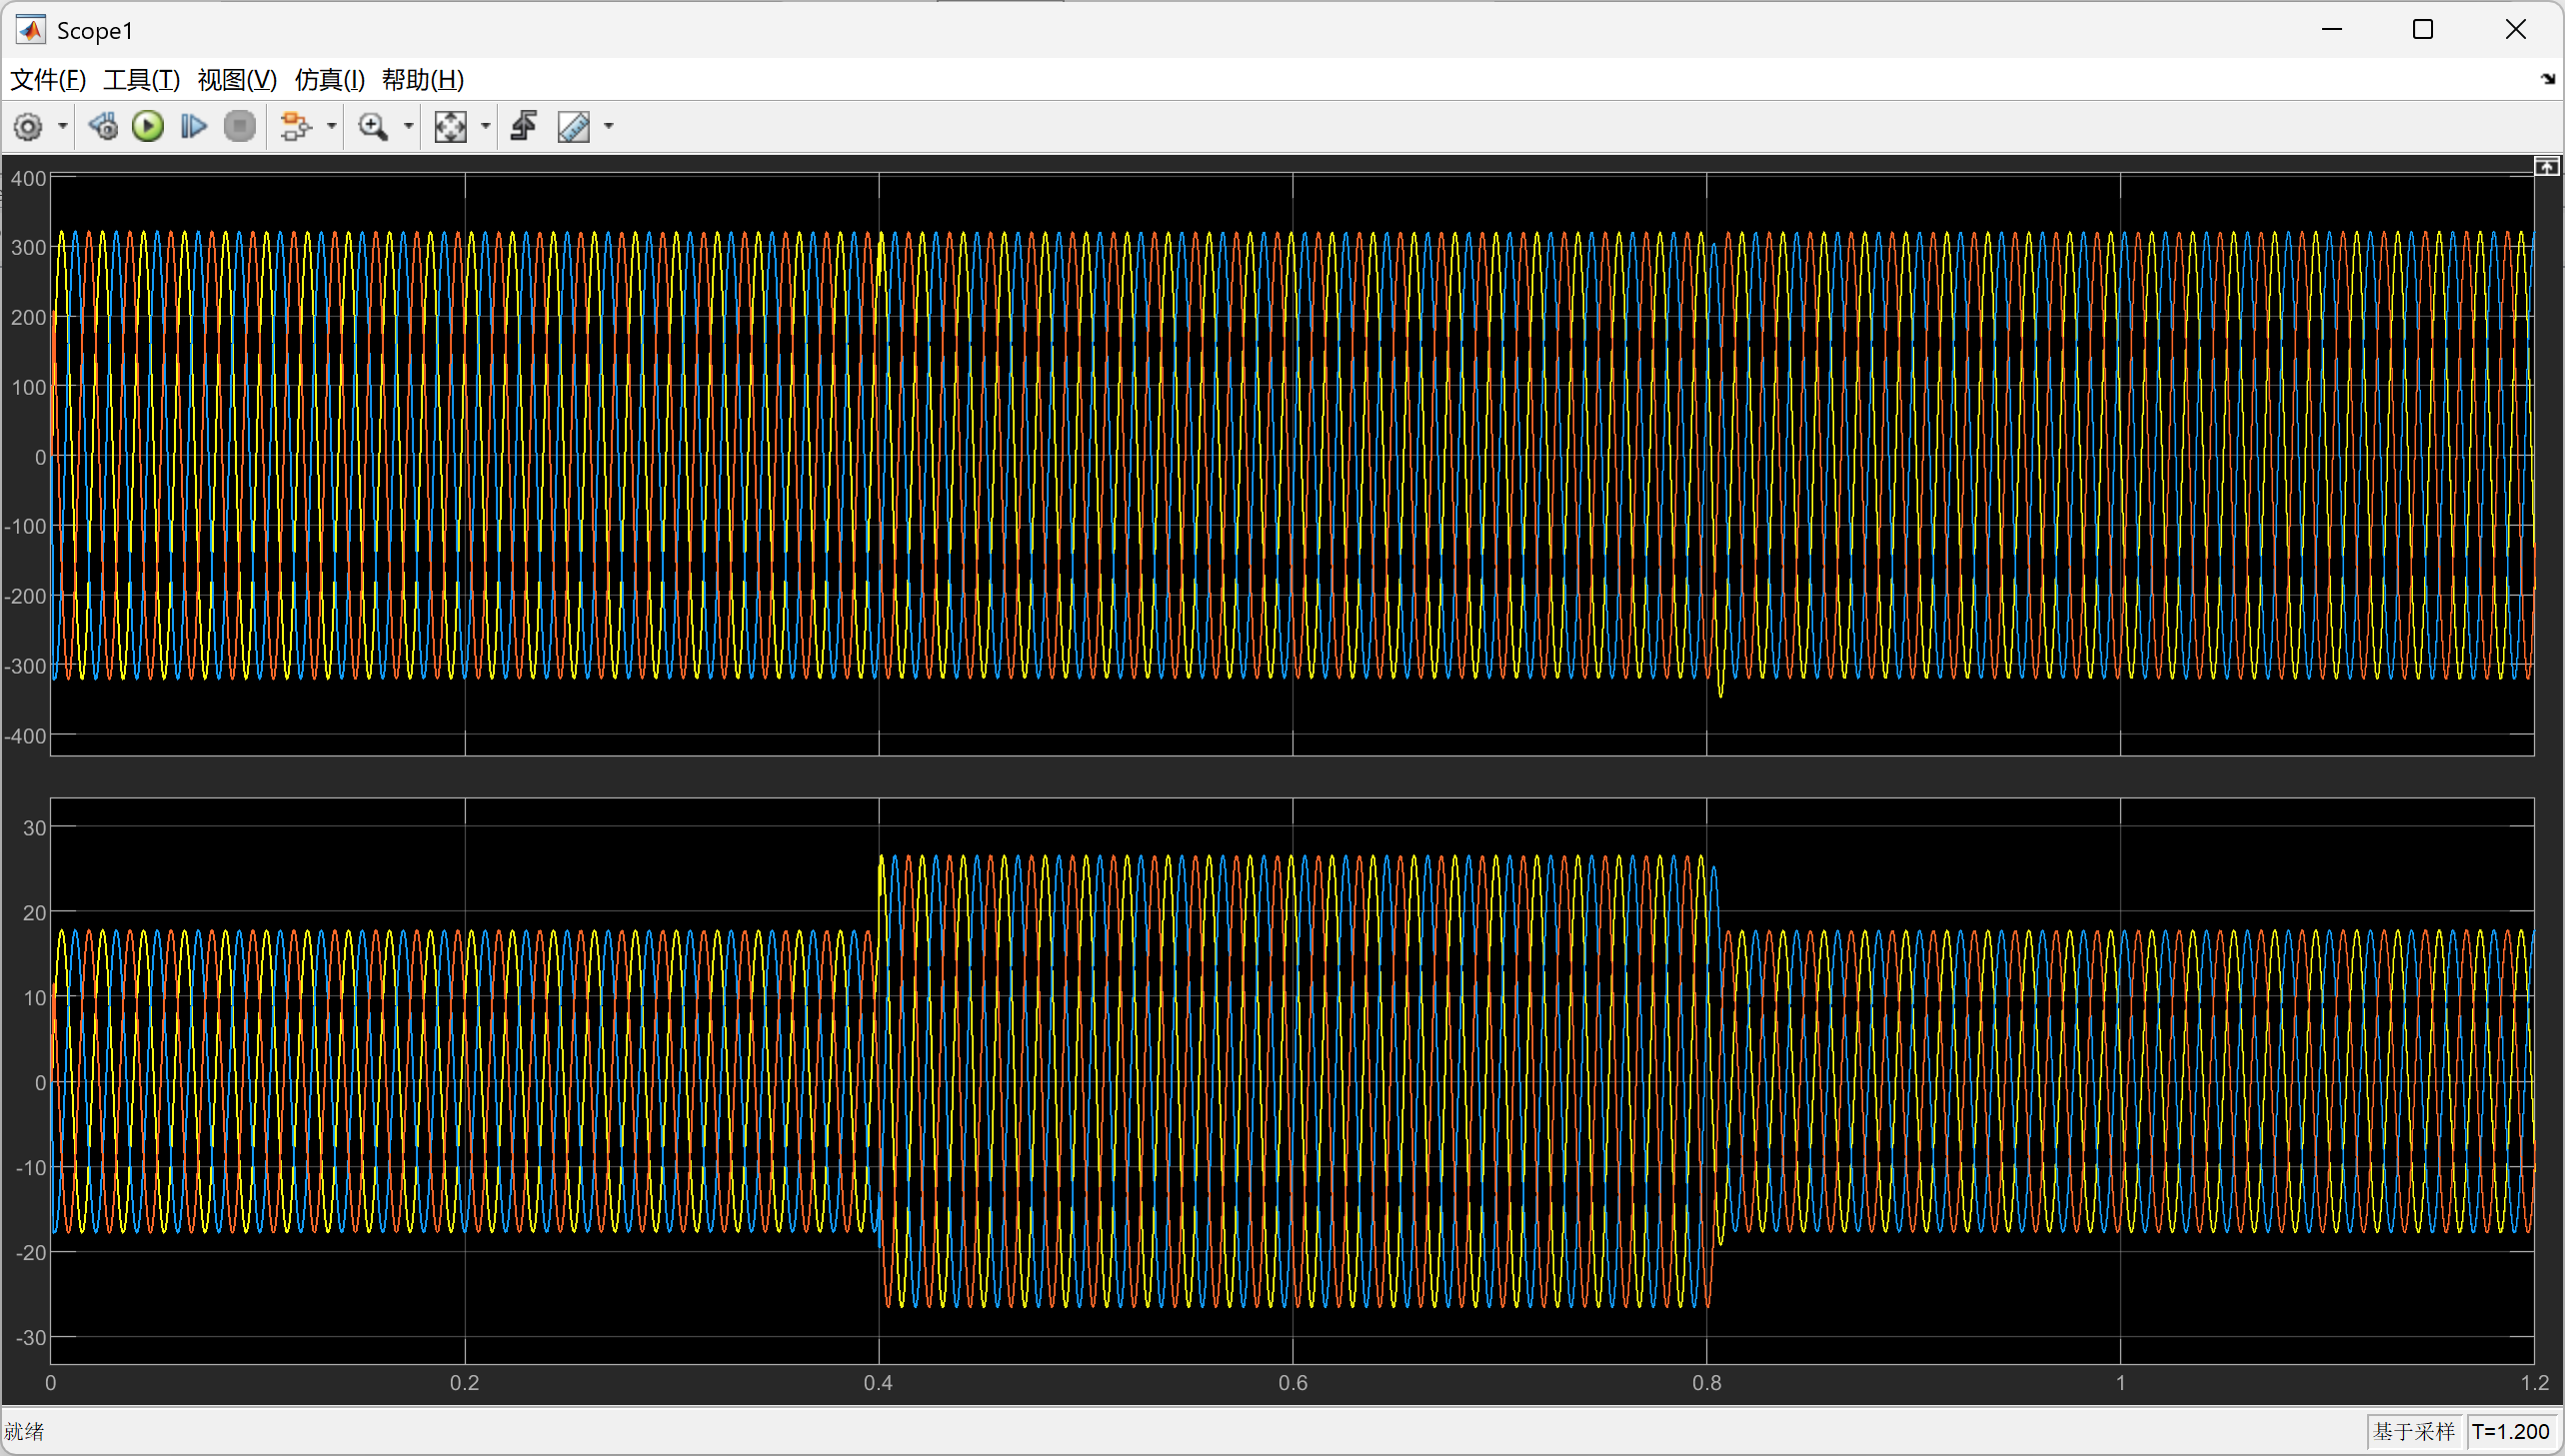Screen dimensions: 2565x1456
Task: Open scope configuration properties gear
Action: pos(28,127)
